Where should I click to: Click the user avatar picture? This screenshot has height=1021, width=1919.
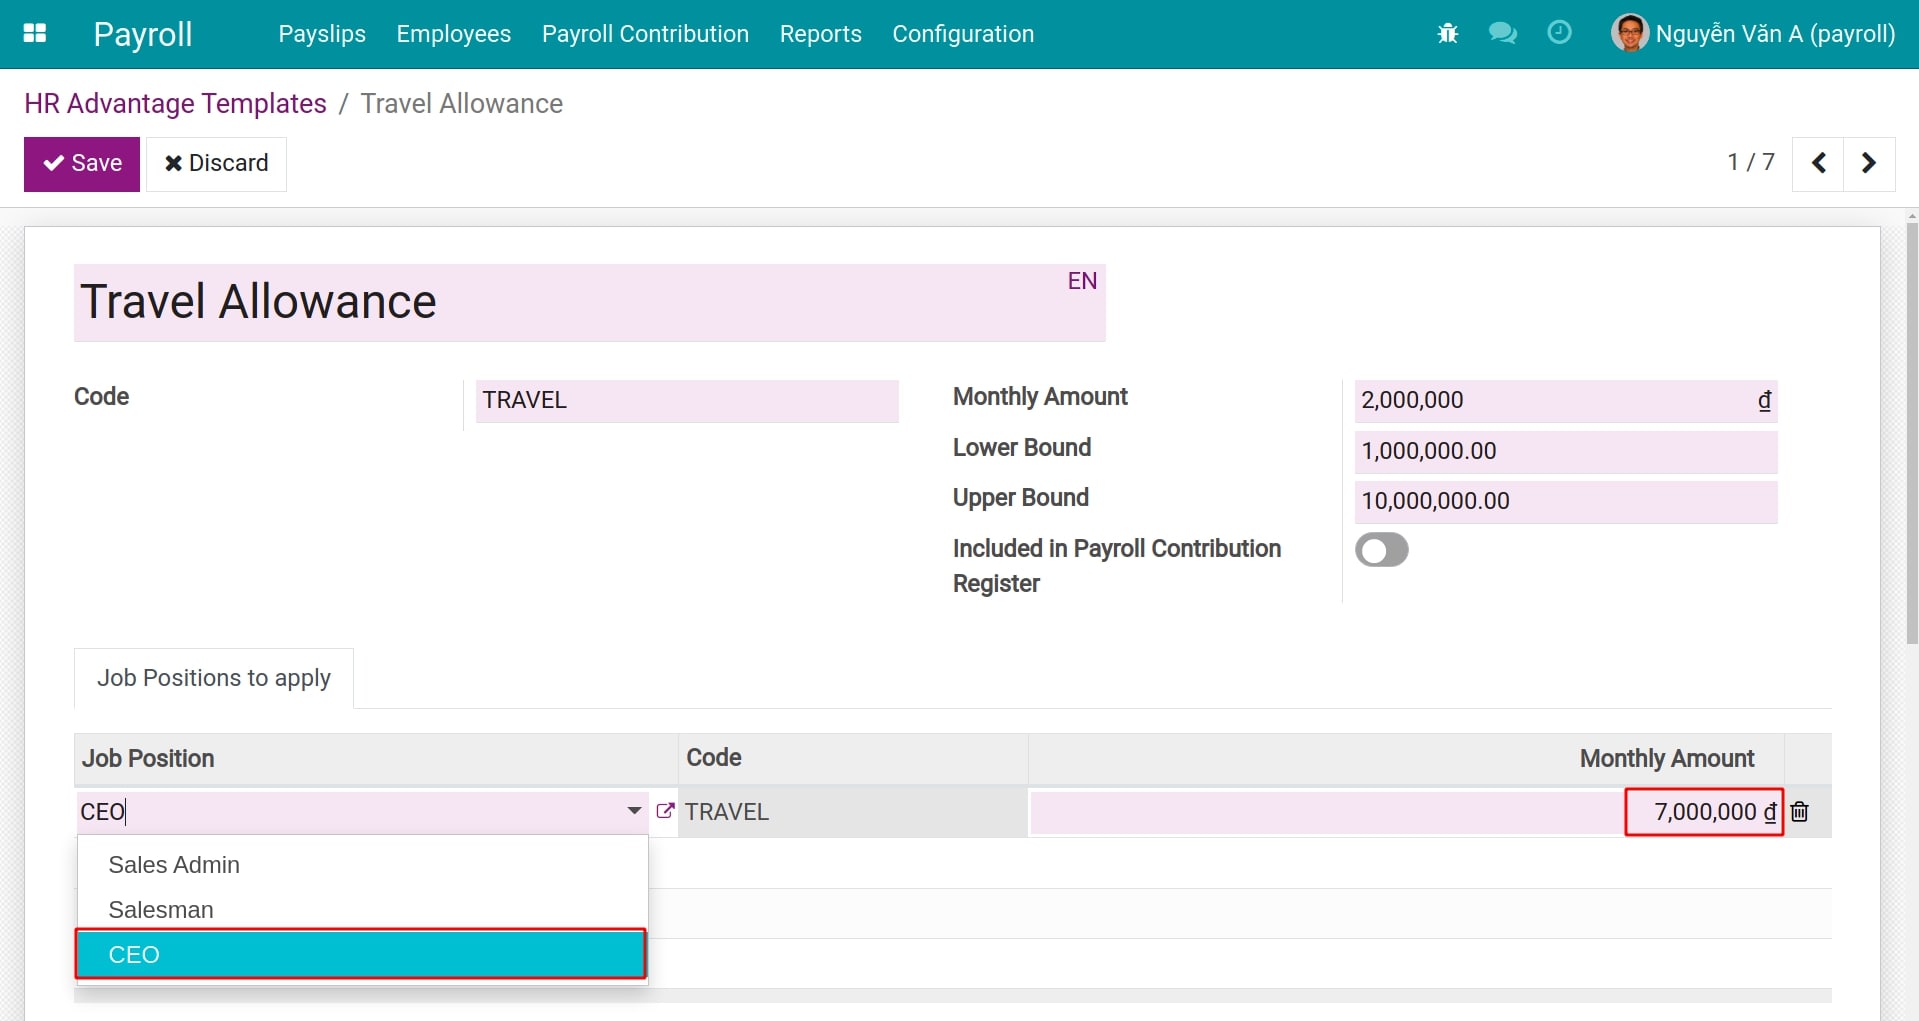point(1629,33)
